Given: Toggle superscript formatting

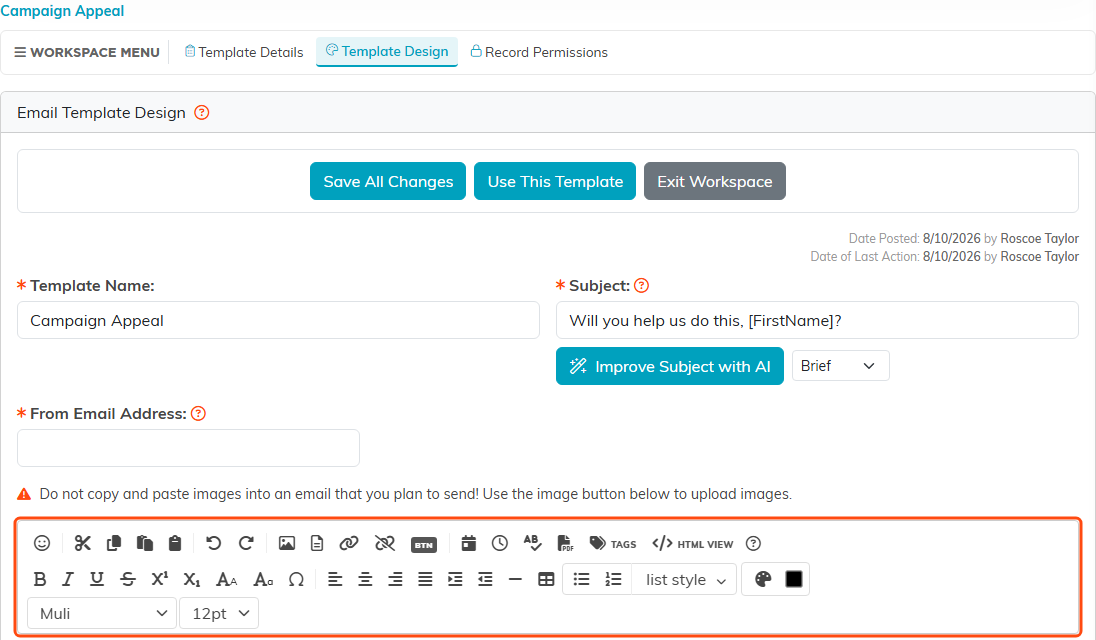Looking at the screenshot, I should point(159,579).
